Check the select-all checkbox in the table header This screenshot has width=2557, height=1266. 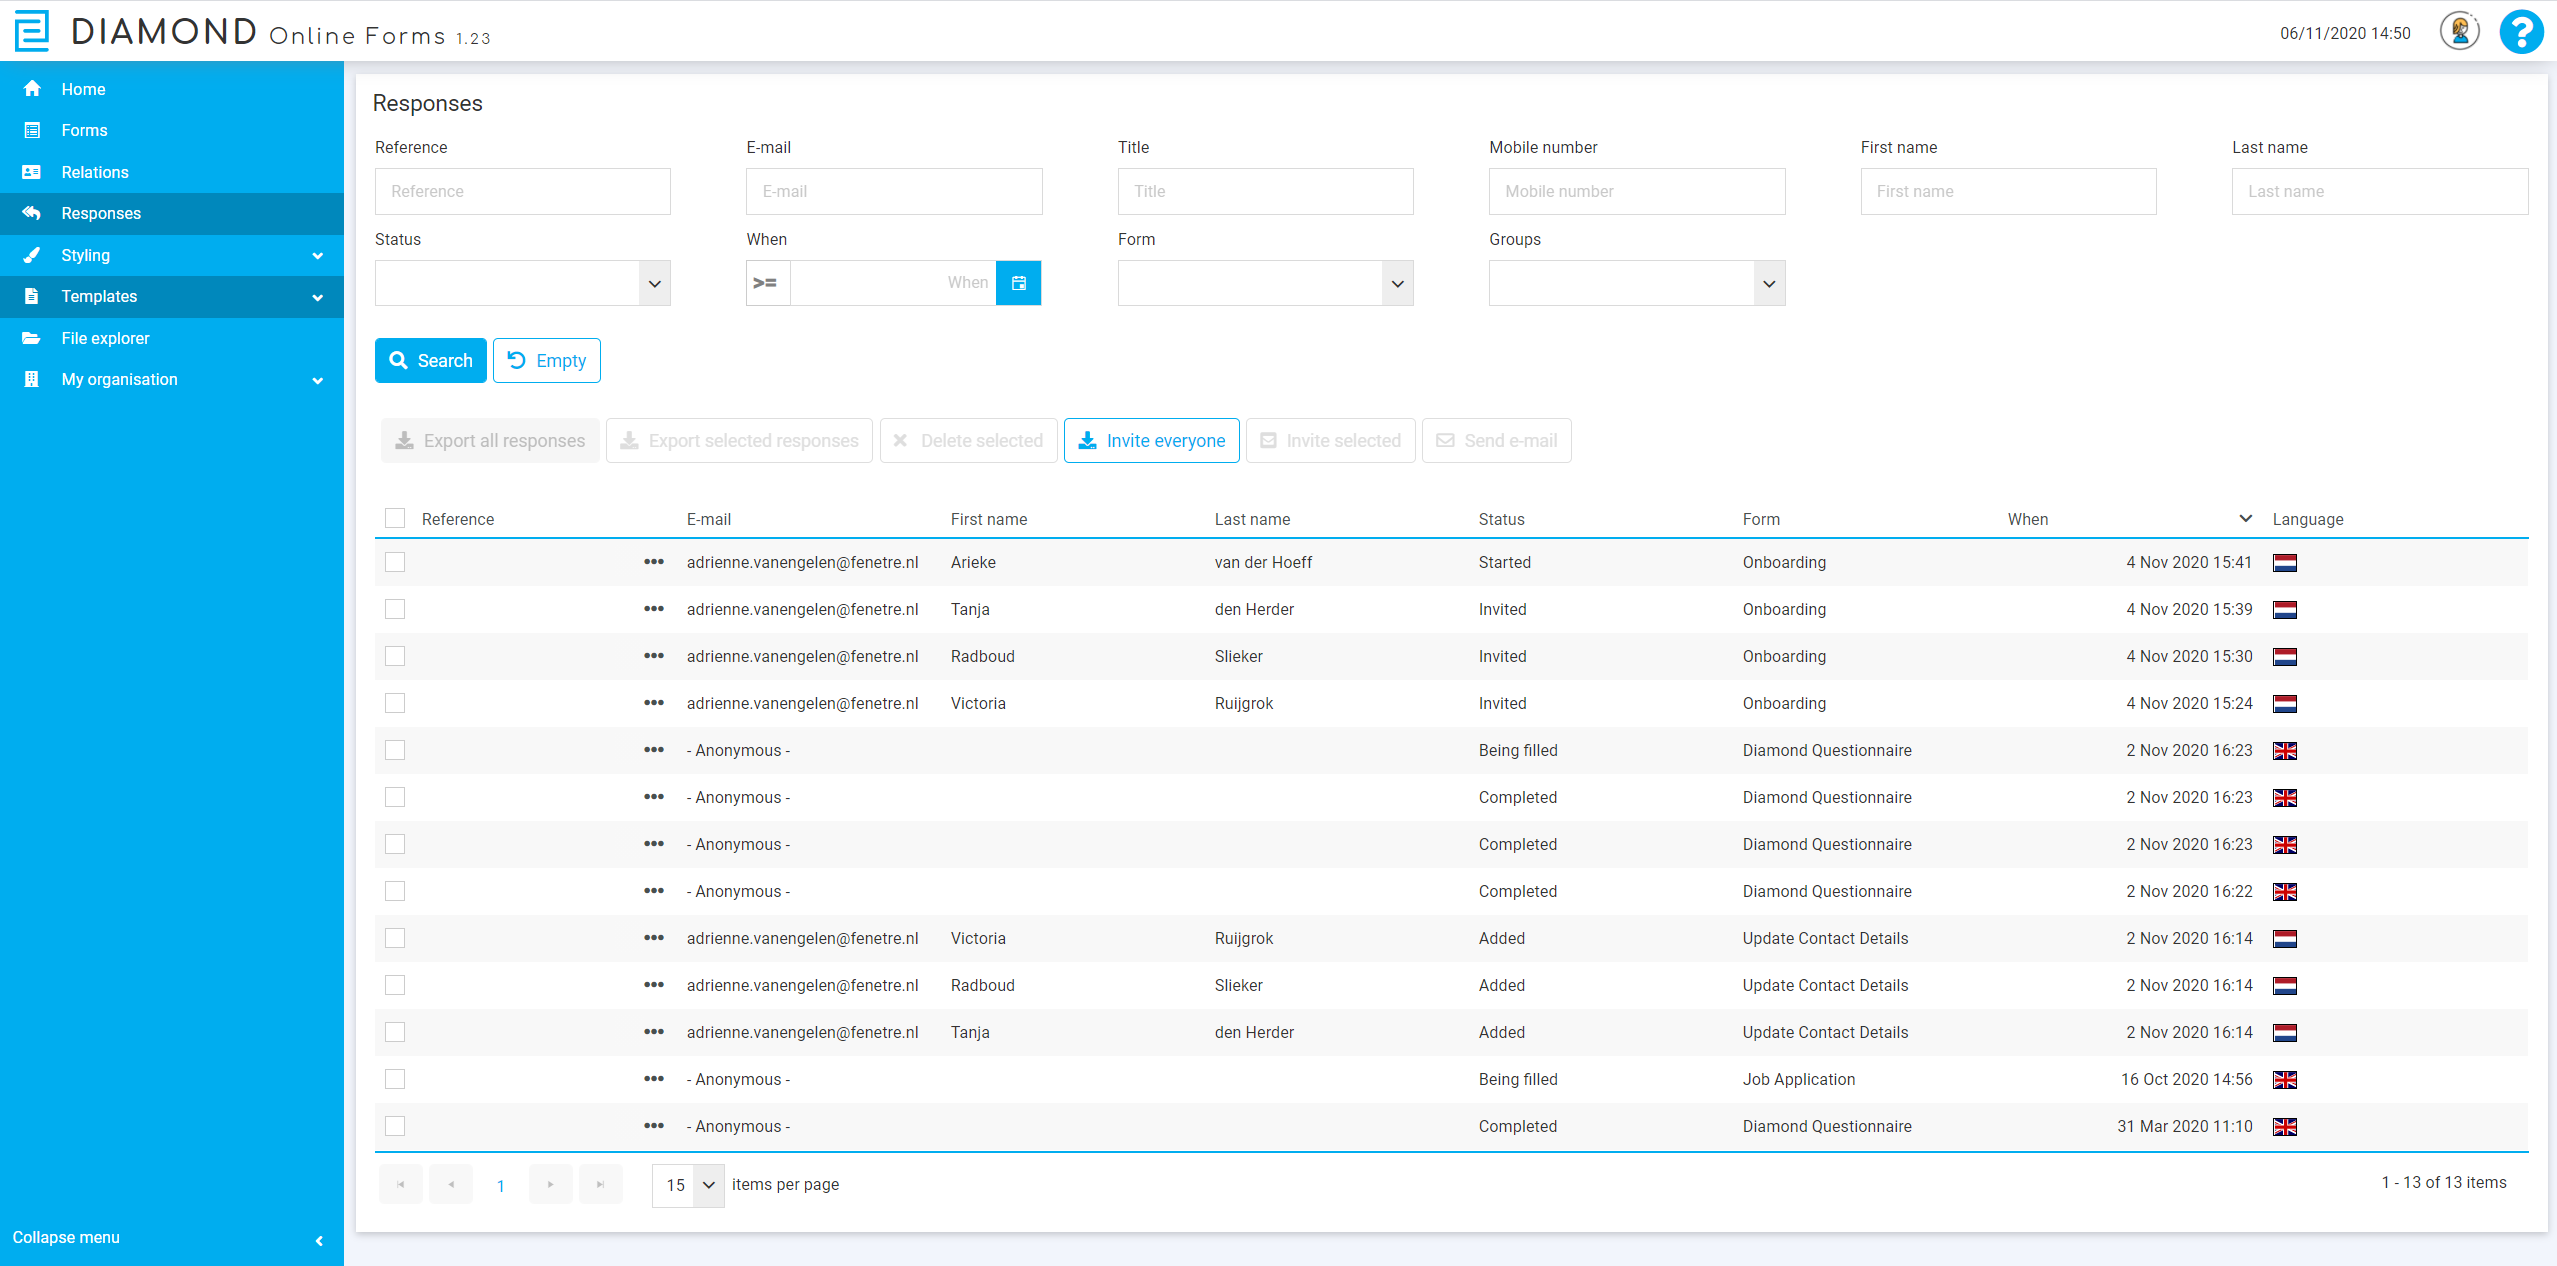[x=395, y=518]
